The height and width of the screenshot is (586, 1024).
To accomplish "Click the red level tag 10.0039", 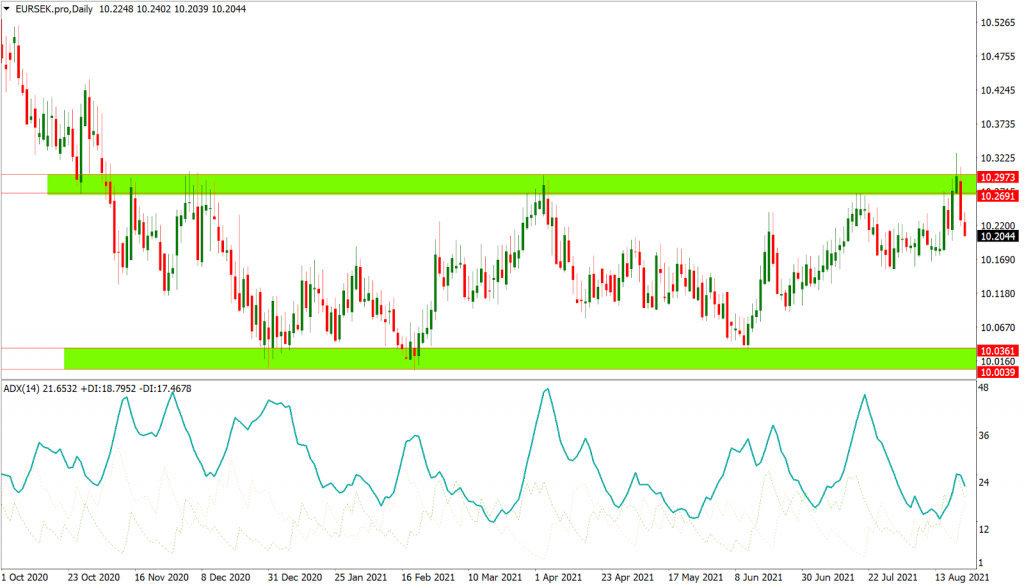I will [x=998, y=375].
